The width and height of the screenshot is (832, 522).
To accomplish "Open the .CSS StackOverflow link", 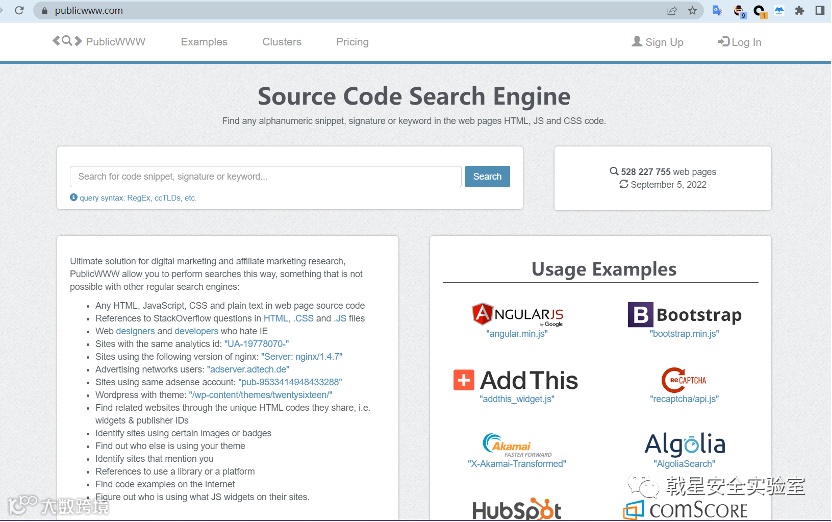I will pos(304,318).
